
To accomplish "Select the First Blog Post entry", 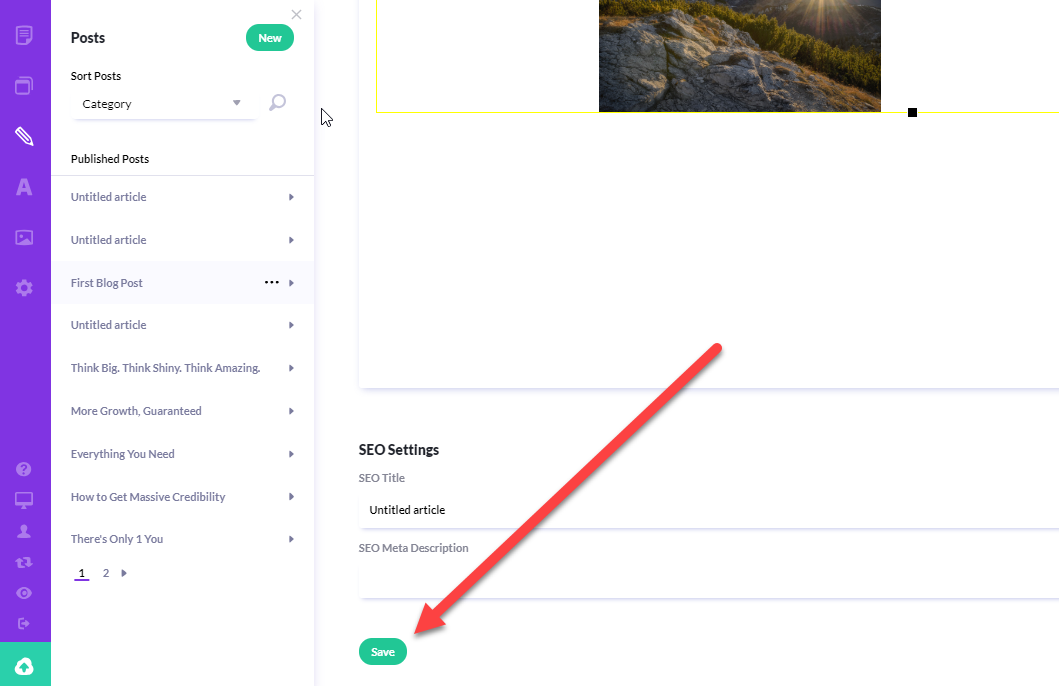I will click(107, 283).
